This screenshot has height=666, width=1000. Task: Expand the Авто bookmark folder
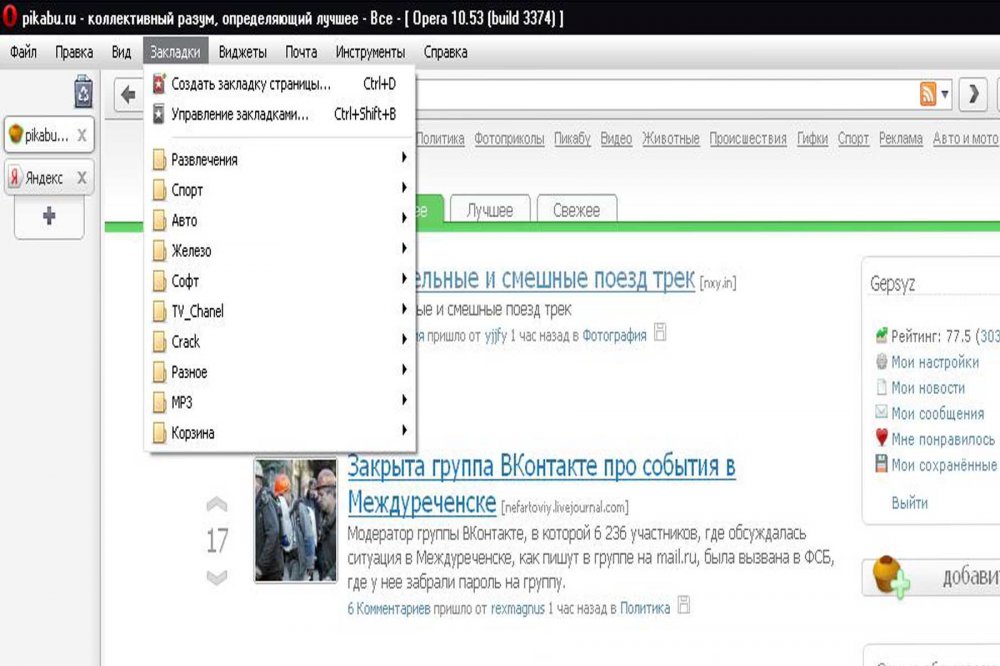tap(279, 220)
